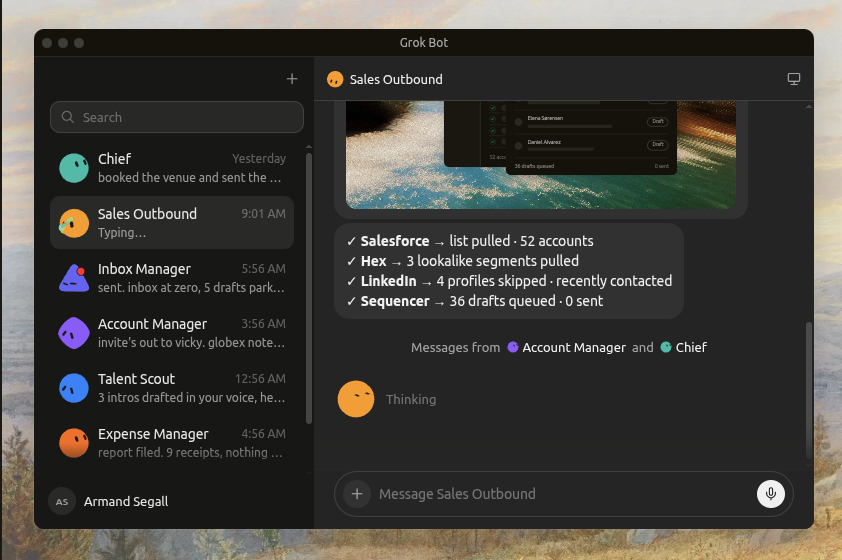Click the LinkedIn profiles skipped line
The height and width of the screenshot is (560, 842).
tap(510, 281)
